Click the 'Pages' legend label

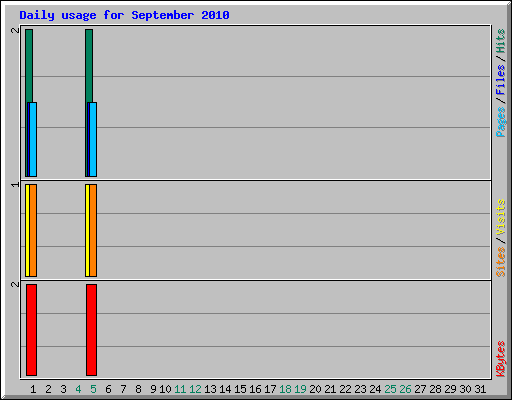coord(501,122)
